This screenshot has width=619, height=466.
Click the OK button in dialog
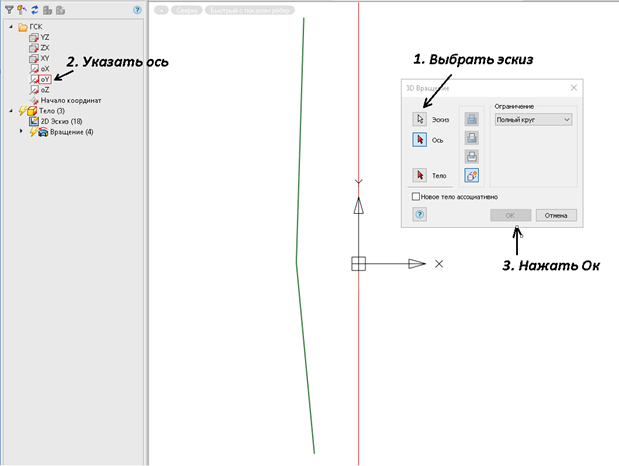(510, 215)
